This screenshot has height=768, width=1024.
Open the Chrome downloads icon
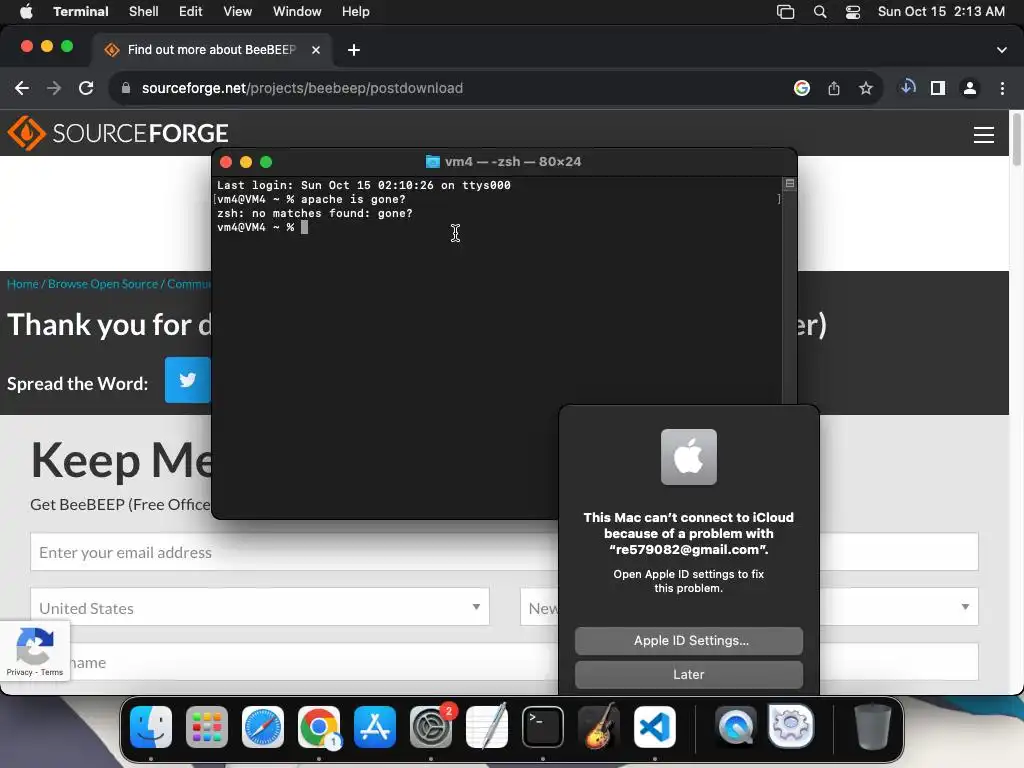coord(907,88)
